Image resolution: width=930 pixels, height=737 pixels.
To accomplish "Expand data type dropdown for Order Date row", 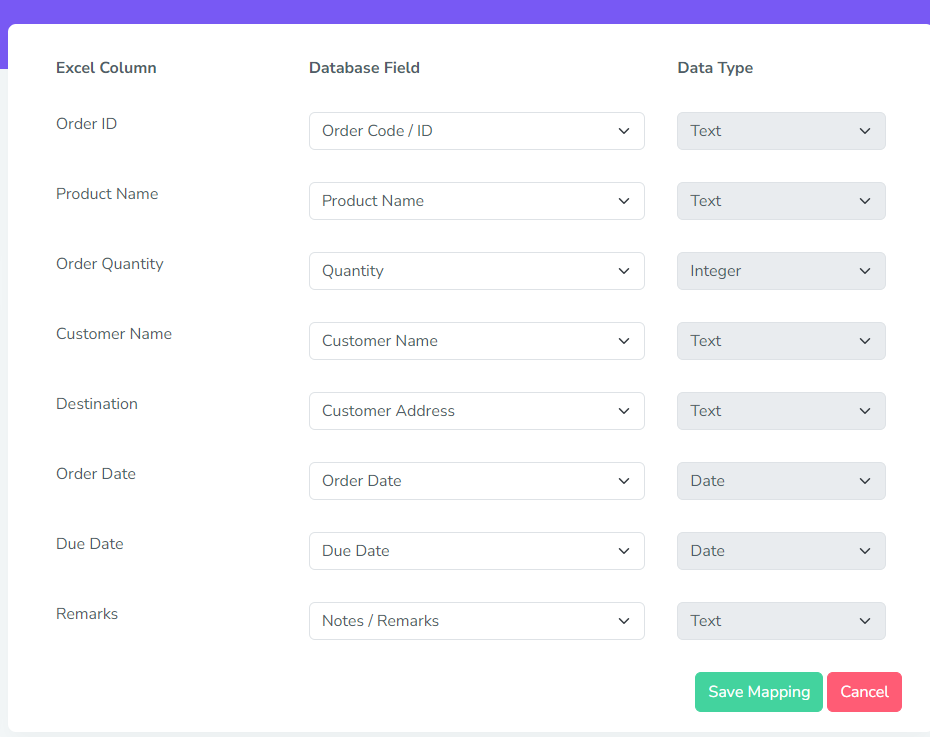I will click(780, 481).
